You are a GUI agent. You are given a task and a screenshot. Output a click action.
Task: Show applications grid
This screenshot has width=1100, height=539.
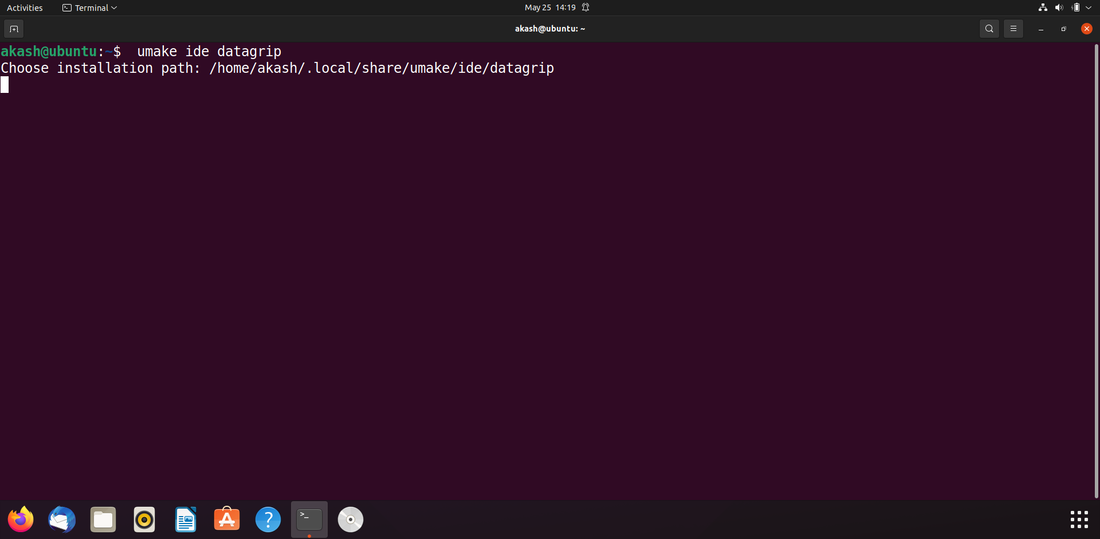[x=1079, y=519]
